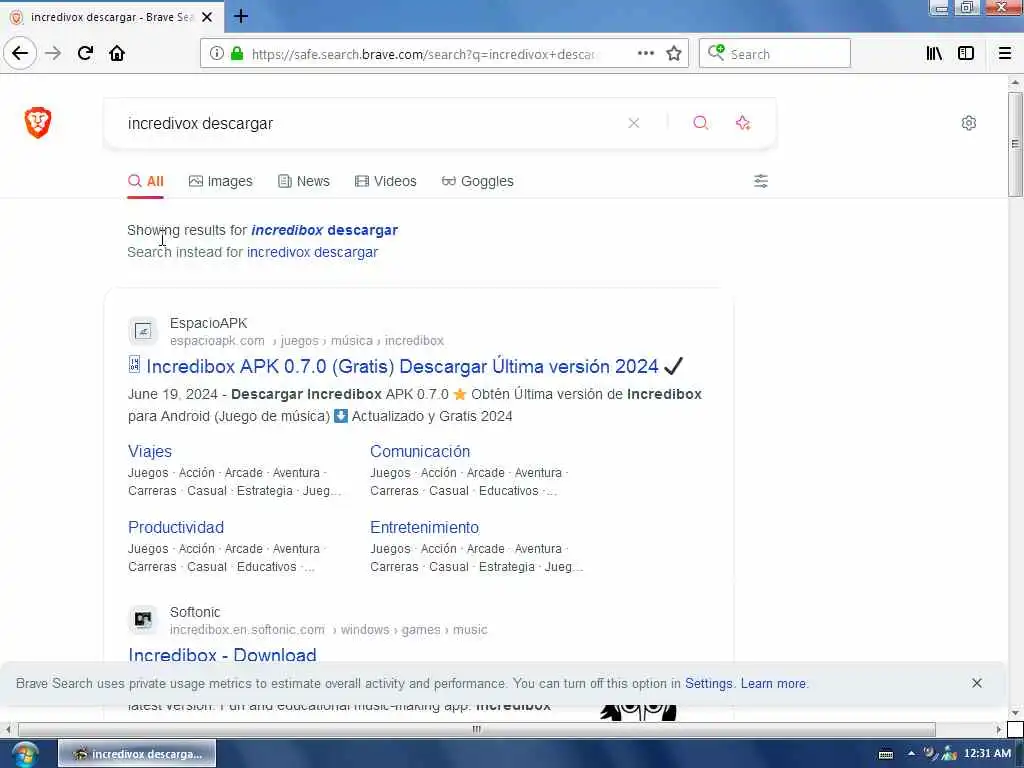Search instead for incredivox descargar
The width and height of the screenshot is (1024, 768).
(312, 252)
